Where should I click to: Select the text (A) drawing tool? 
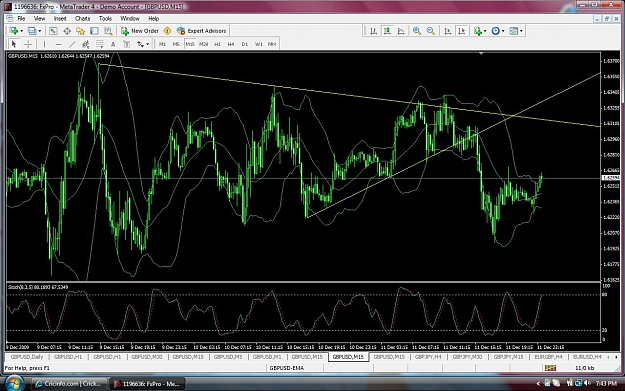113,44
